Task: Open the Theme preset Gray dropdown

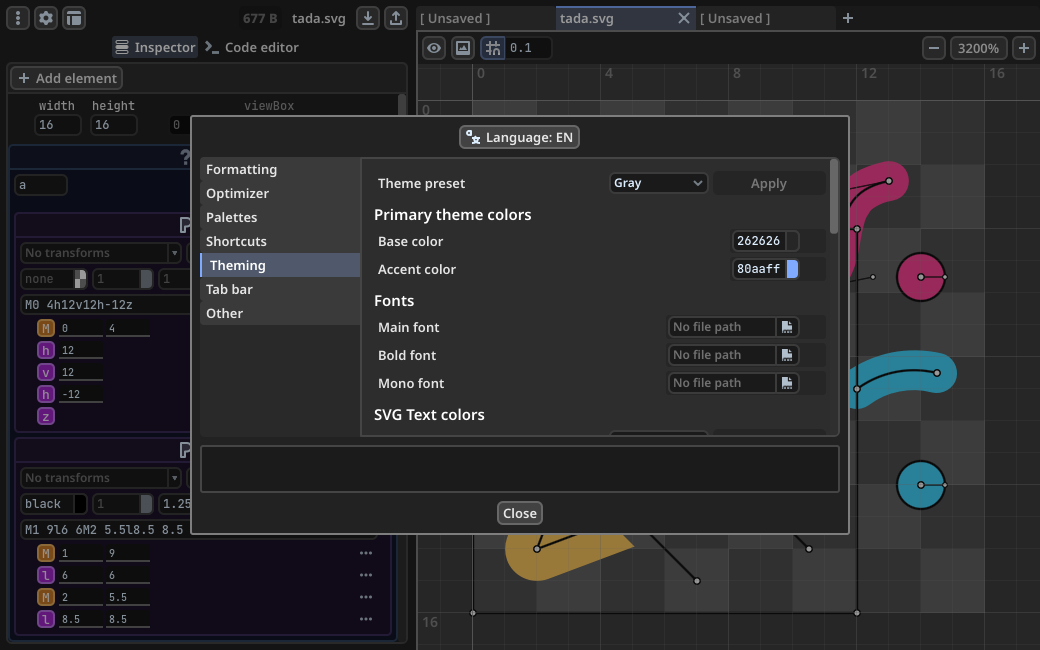Action: (658, 183)
